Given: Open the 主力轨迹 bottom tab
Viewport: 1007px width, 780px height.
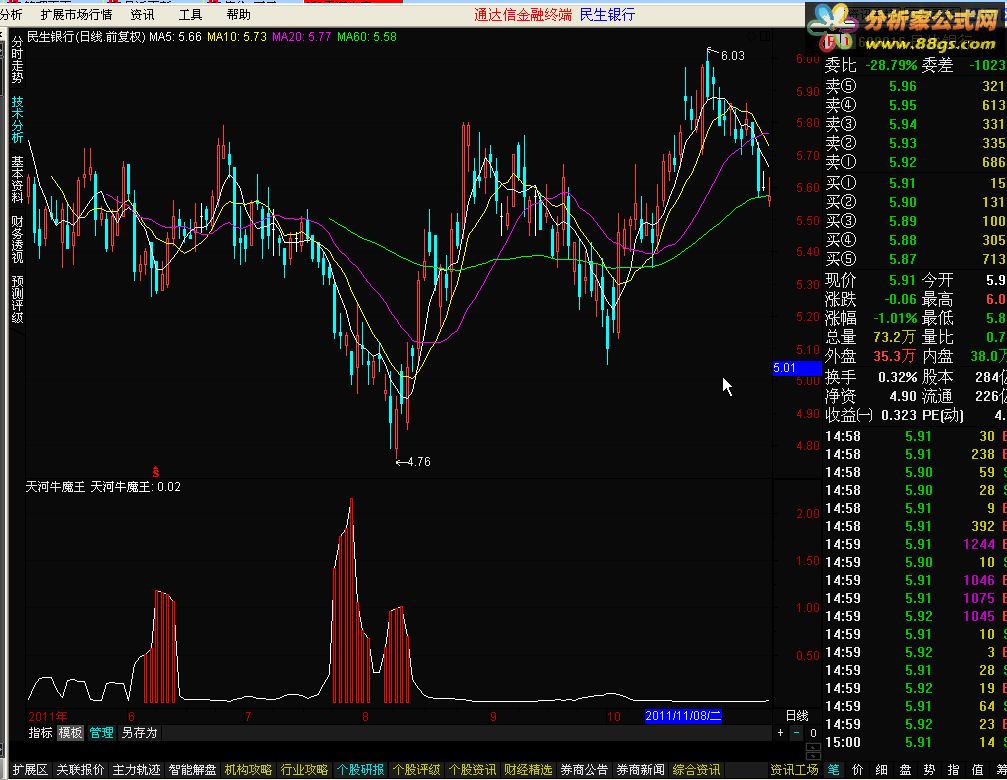Looking at the screenshot, I should (x=136, y=770).
